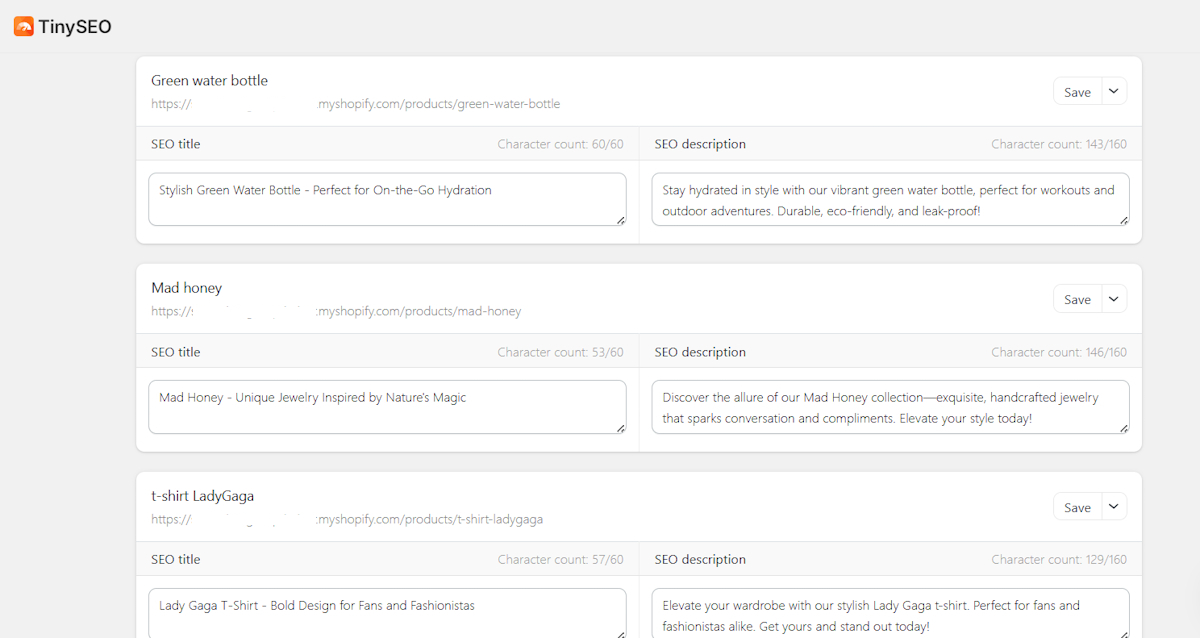
Task: Edit the Mad Honey SEO description field
Action: (890, 407)
